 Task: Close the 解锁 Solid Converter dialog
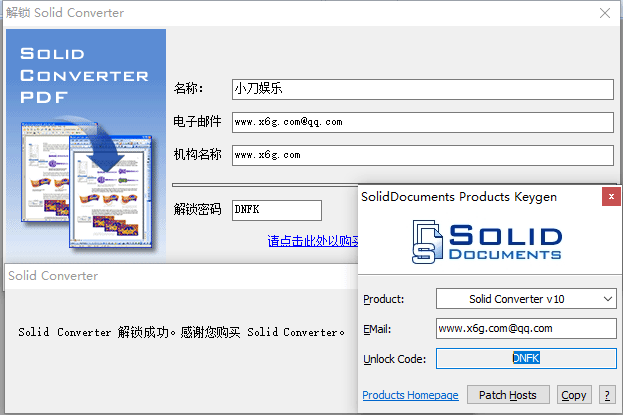604,13
